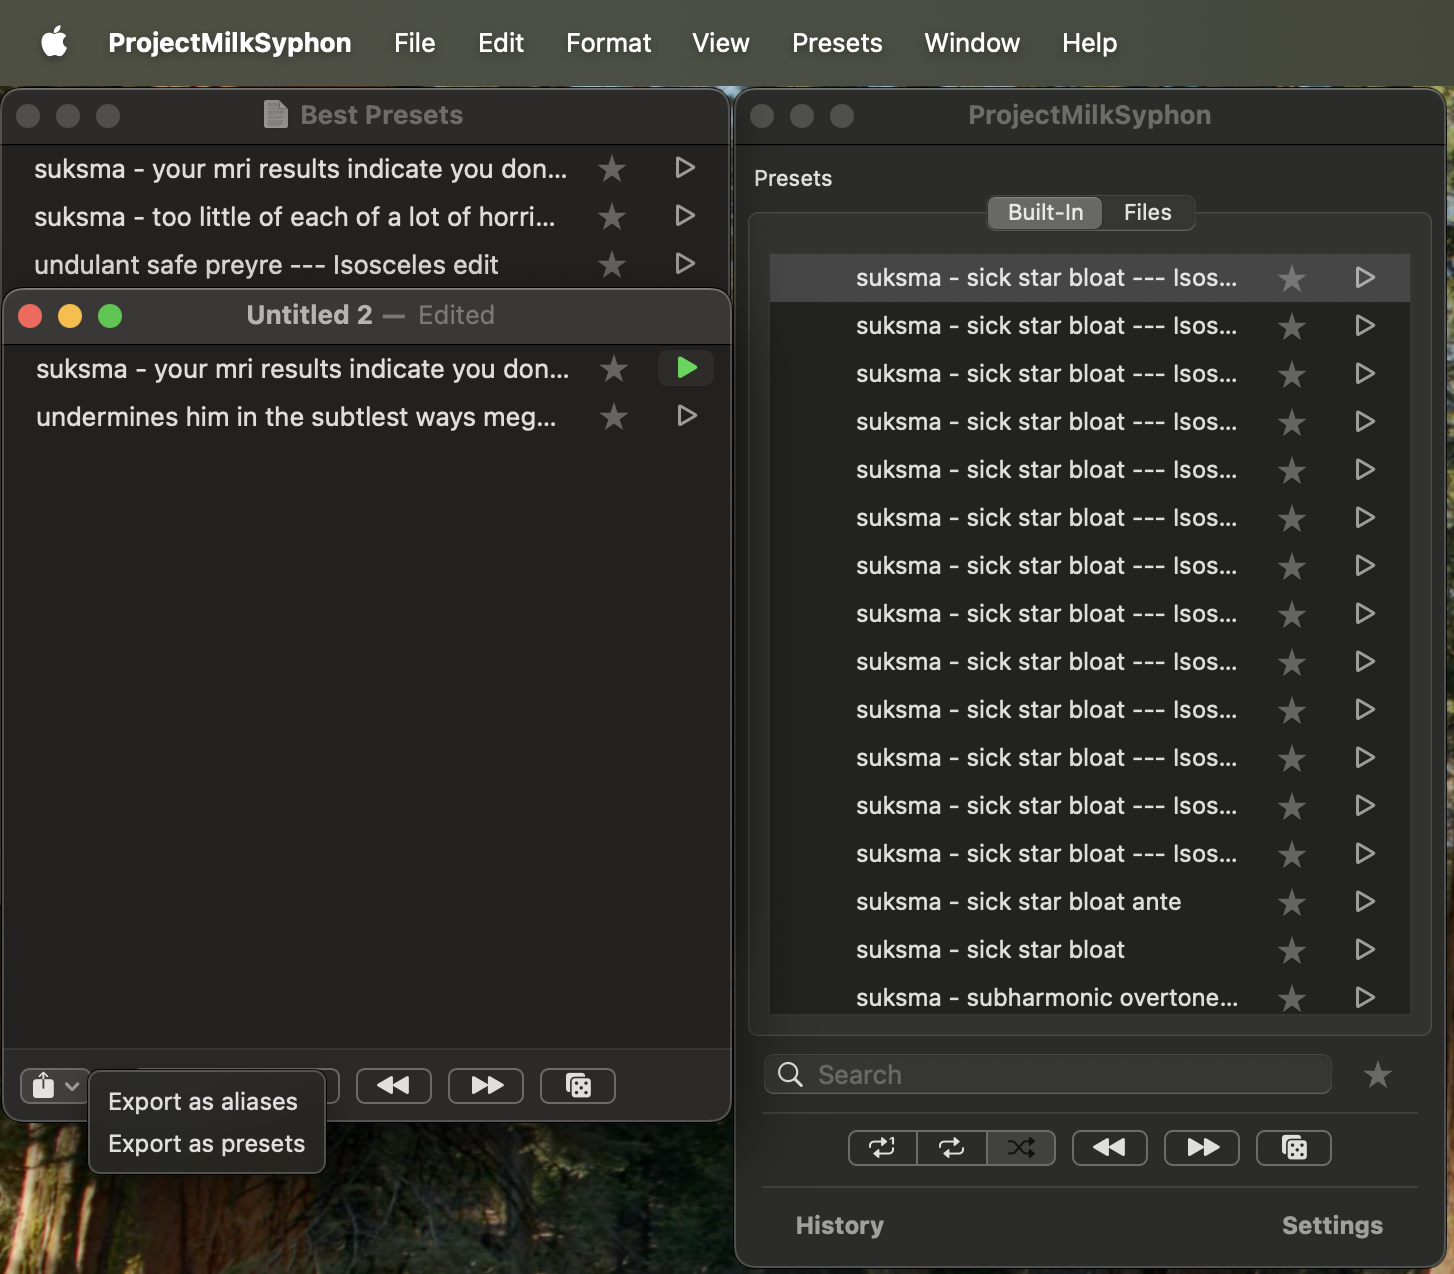The height and width of the screenshot is (1274, 1454).
Task: Play 'your mri results' preset in Best Presets
Action: (685, 168)
